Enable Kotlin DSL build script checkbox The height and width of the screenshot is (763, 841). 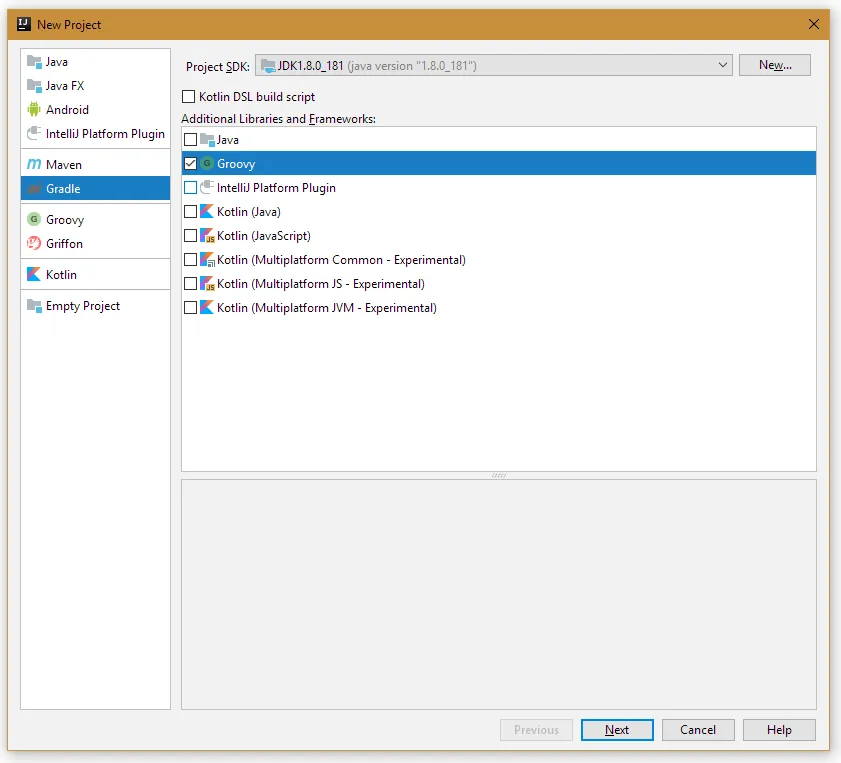pyautogui.click(x=188, y=97)
